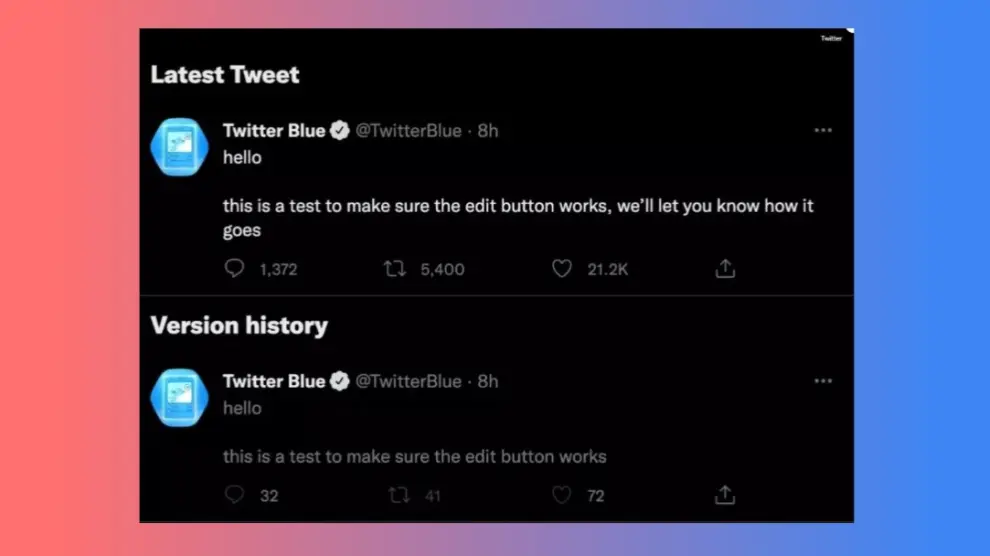Open the @TwitterBlue handle in version history
Screen dimensions: 990x556
tap(409, 381)
